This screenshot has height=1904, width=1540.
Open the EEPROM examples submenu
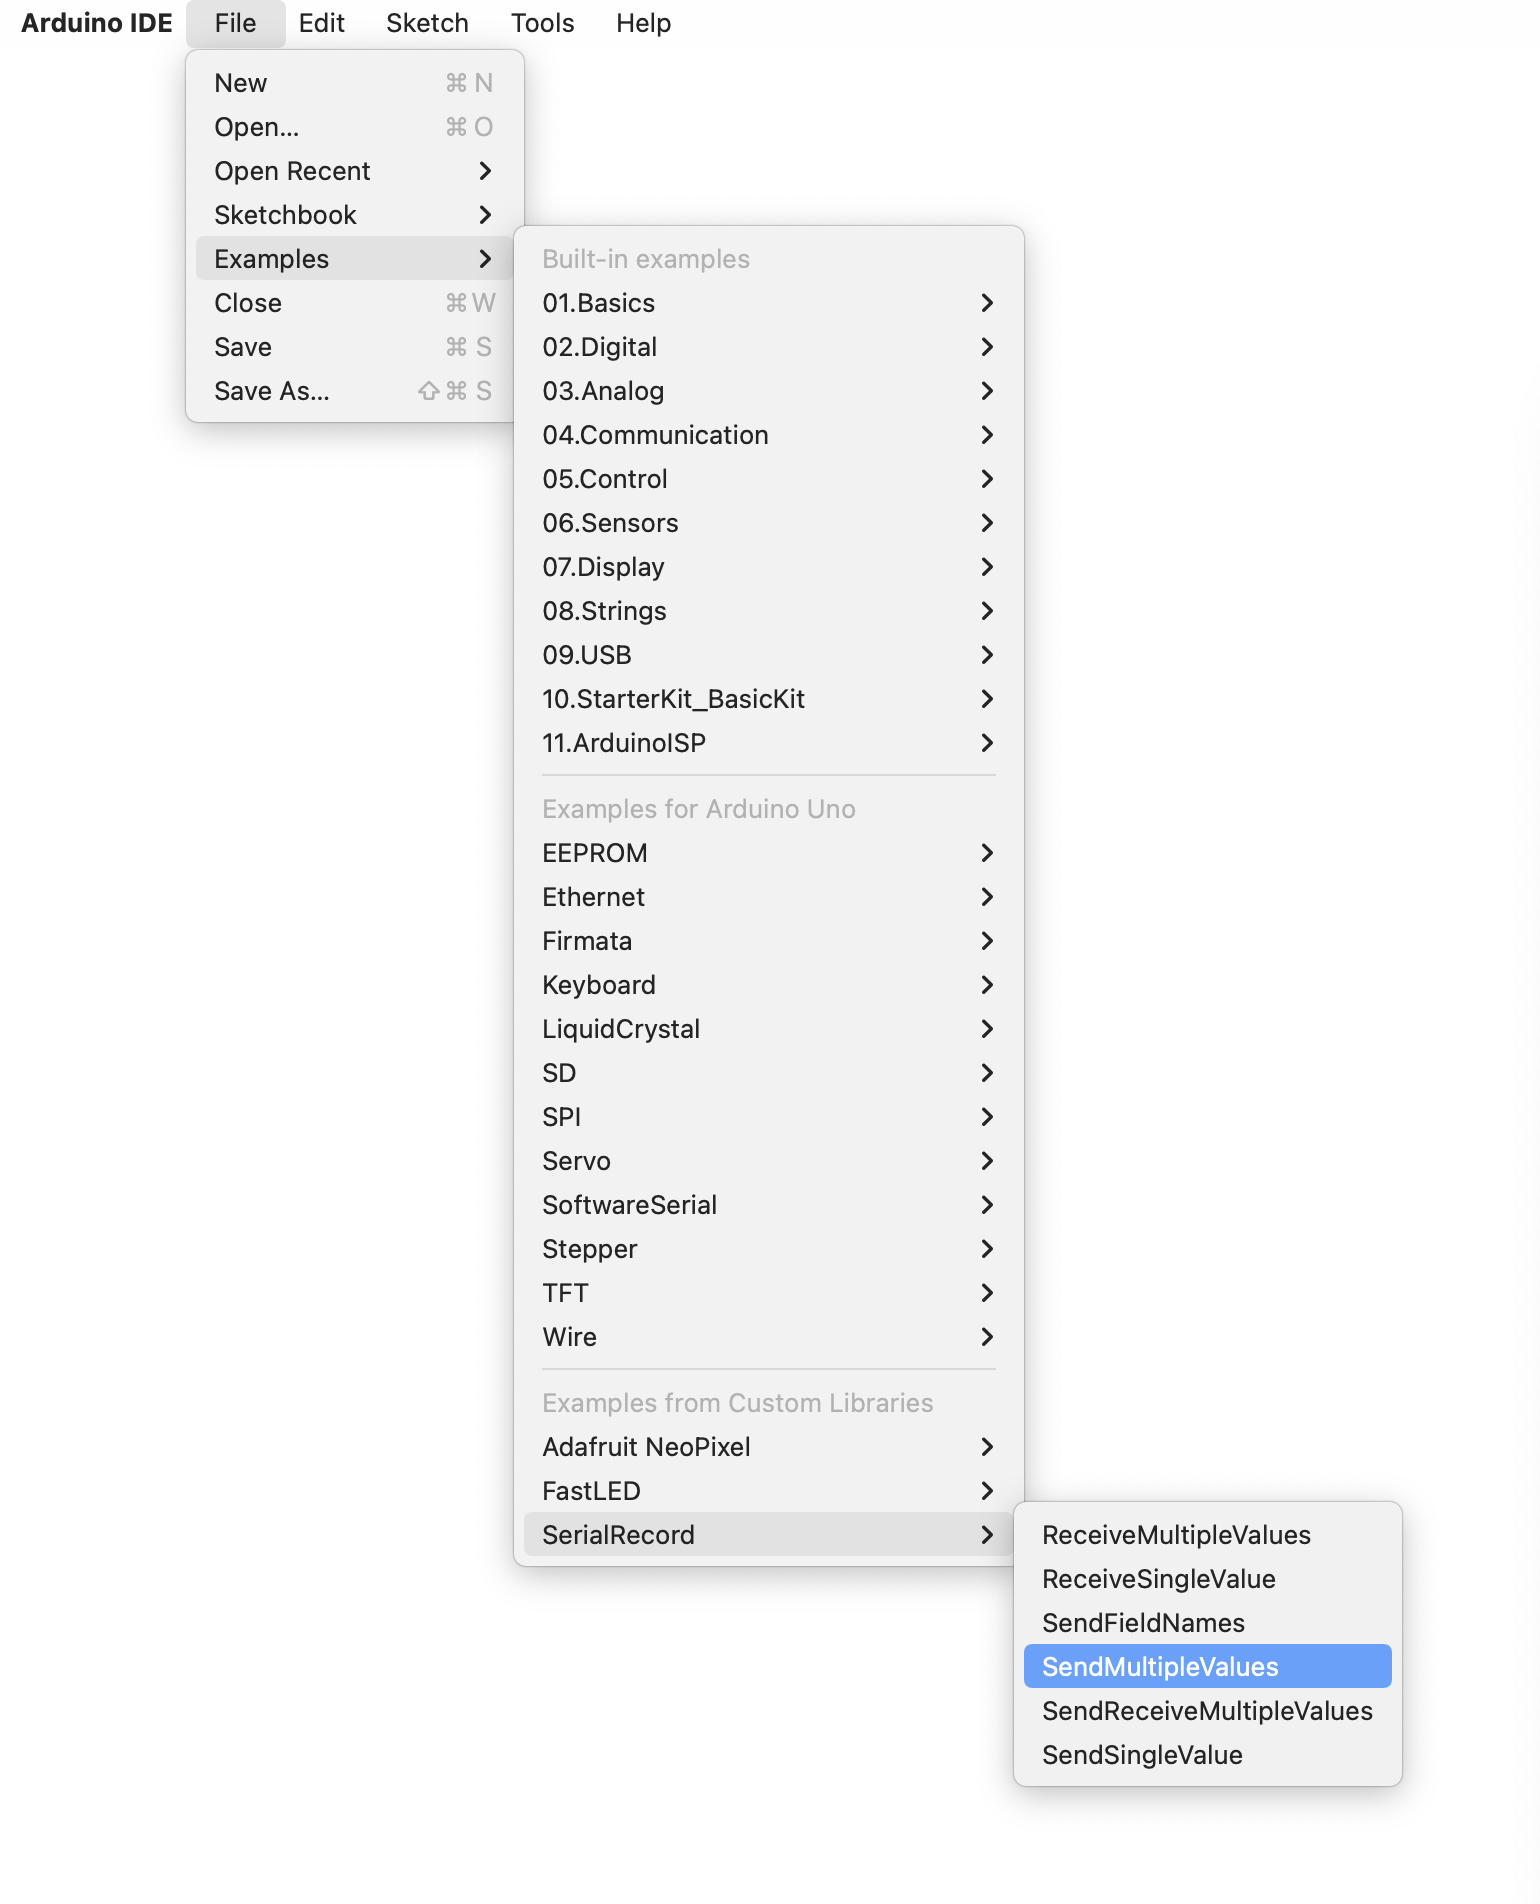[x=768, y=853]
